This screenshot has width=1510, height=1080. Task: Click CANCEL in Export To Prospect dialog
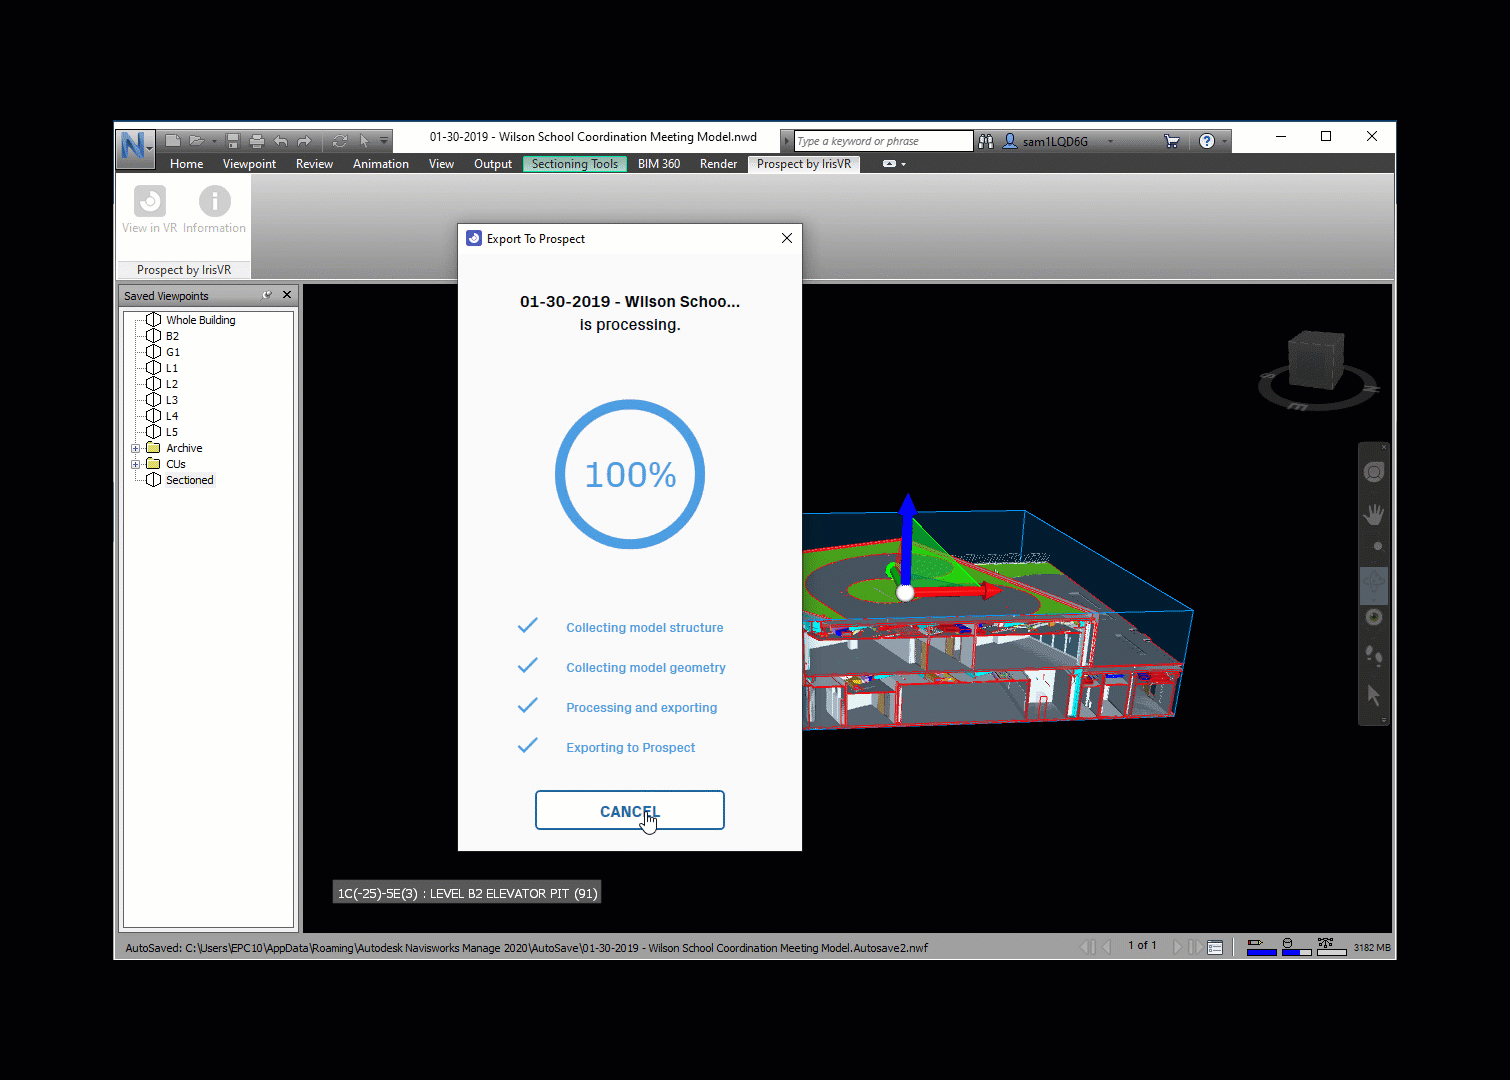630,810
